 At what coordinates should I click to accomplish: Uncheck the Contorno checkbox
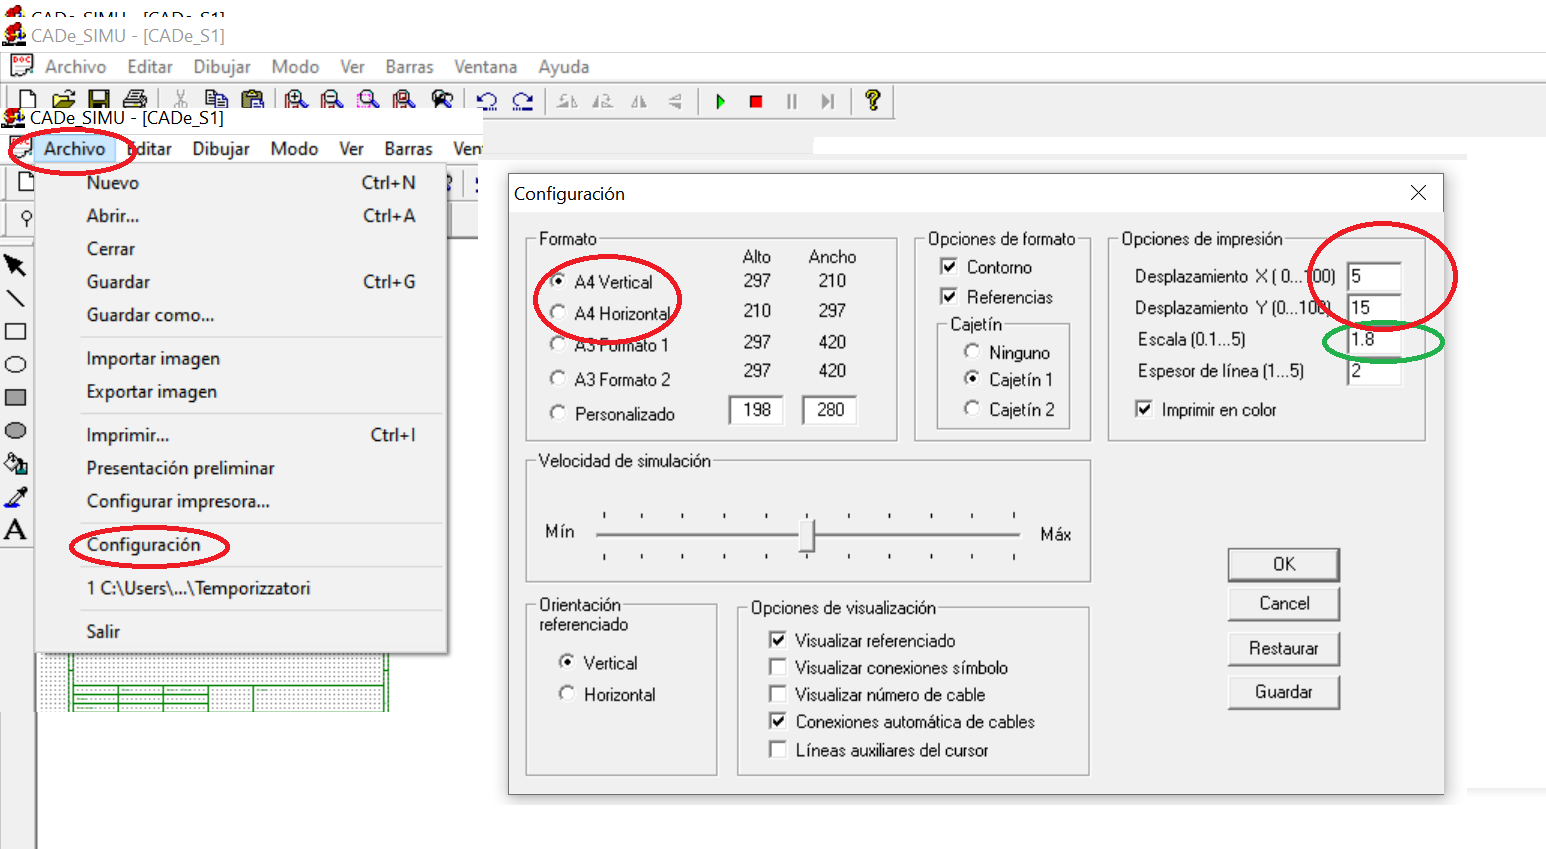pyautogui.click(x=949, y=266)
